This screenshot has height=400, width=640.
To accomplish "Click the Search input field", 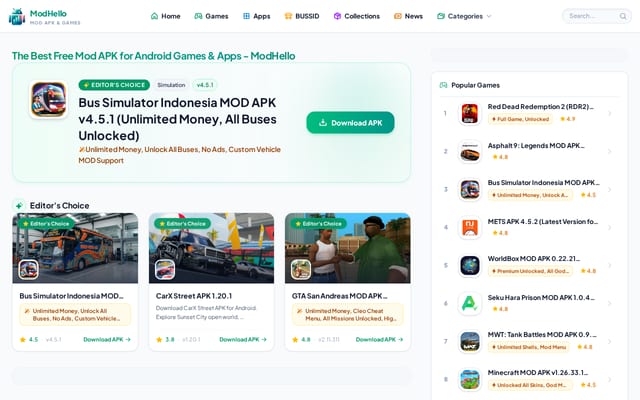I will [x=597, y=16].
